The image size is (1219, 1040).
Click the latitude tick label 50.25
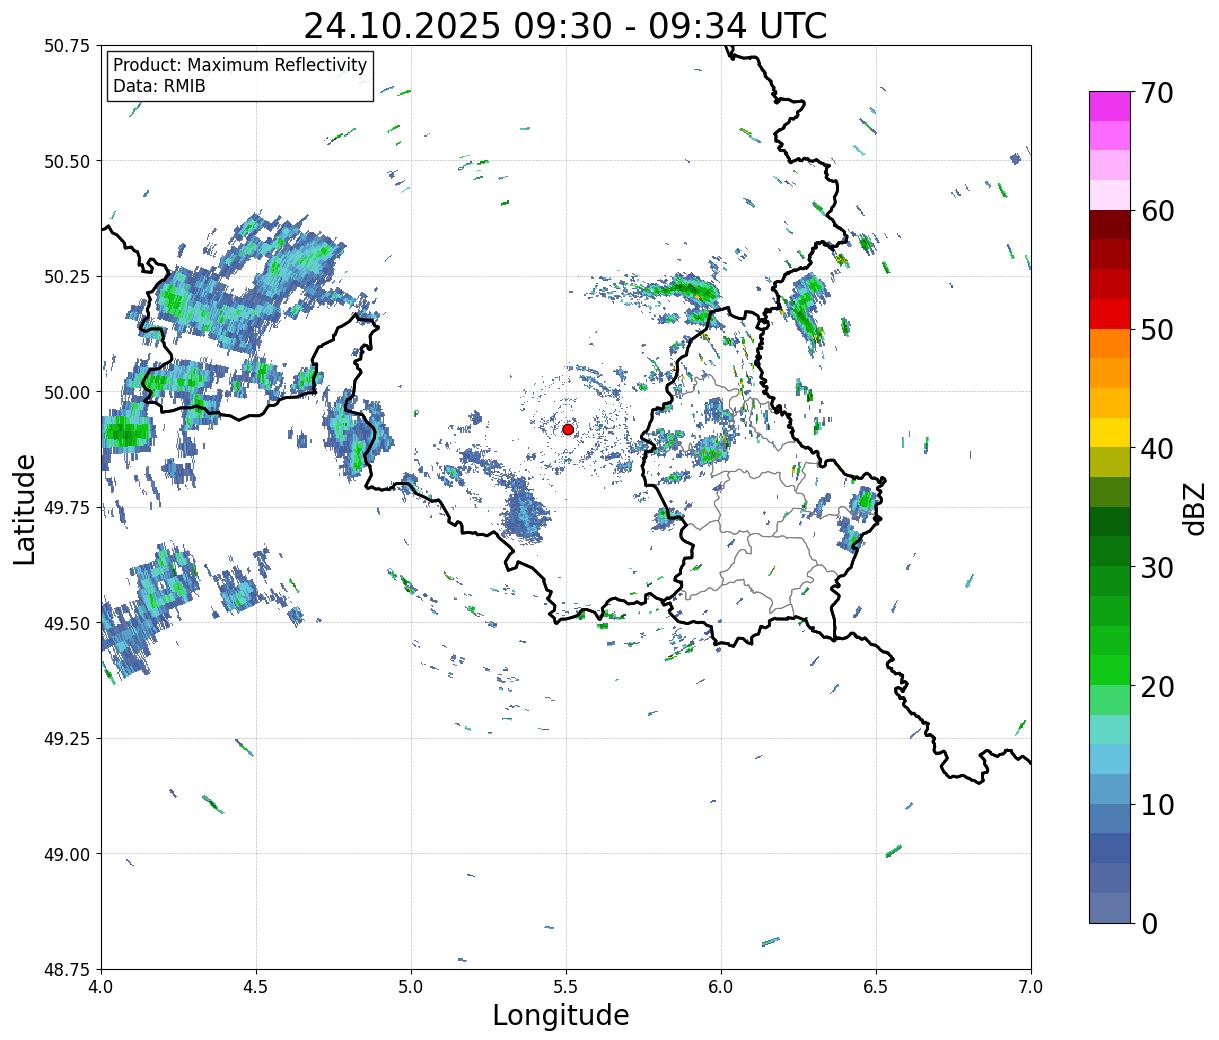[x=67, y=277]
